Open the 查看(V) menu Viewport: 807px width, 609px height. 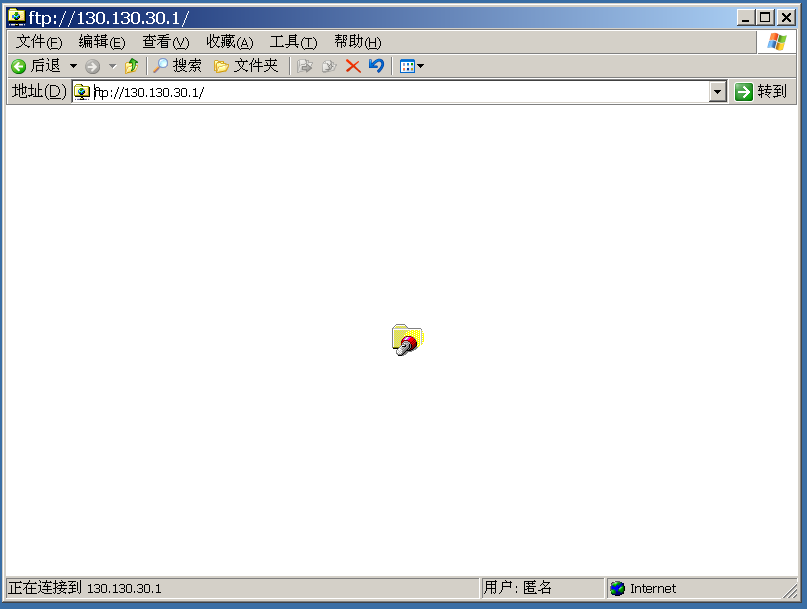click(x=166, y=42)
